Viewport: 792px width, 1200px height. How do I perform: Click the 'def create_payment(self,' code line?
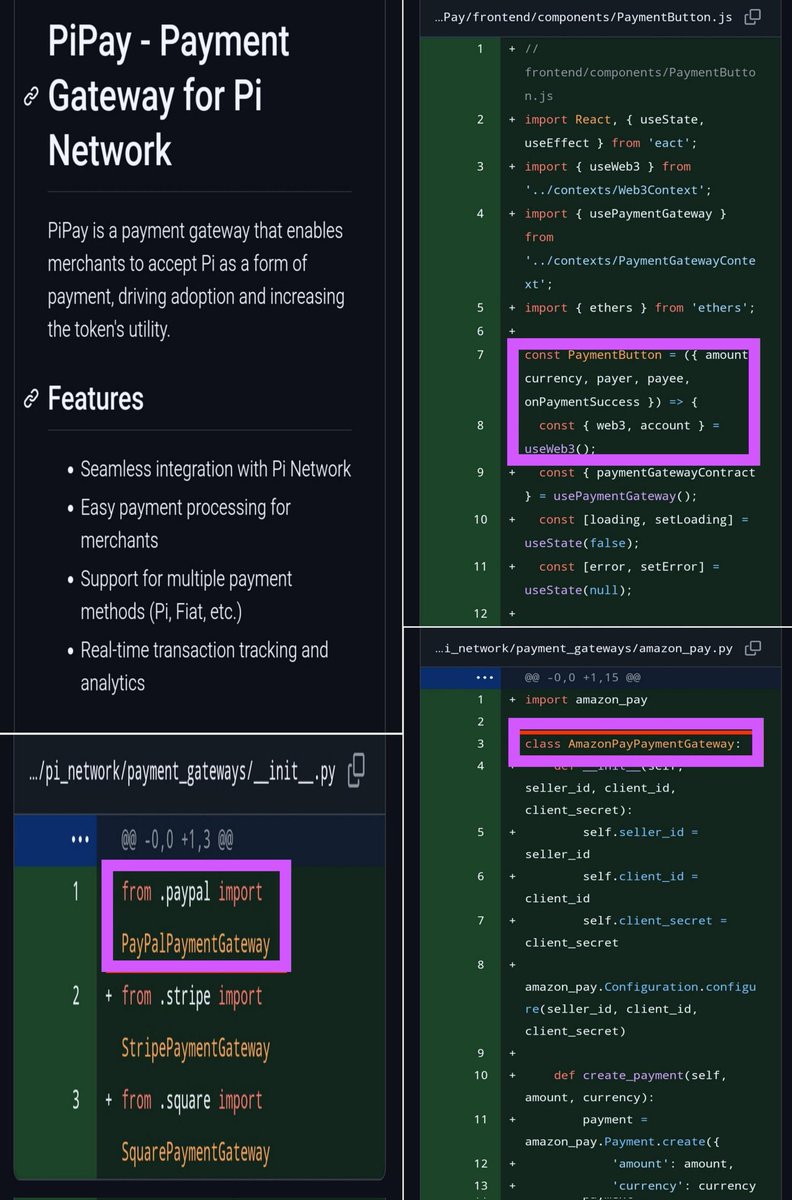(640, 1075)
